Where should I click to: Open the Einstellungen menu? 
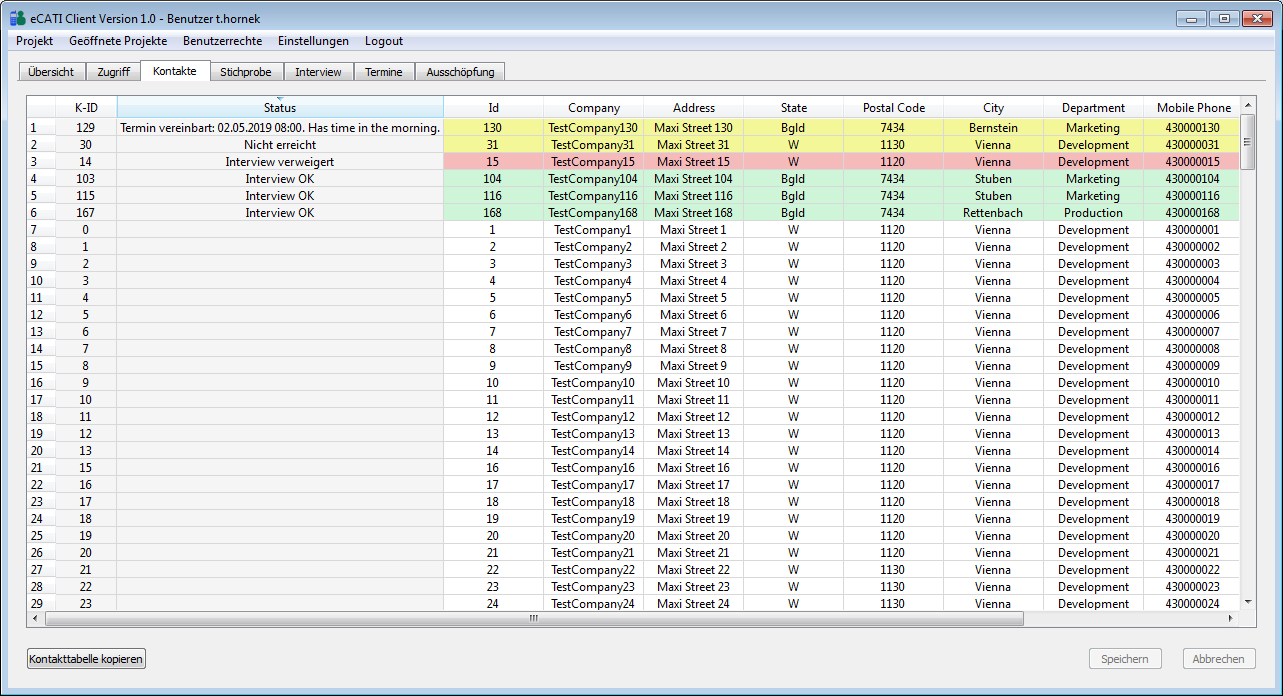(313, 41)
